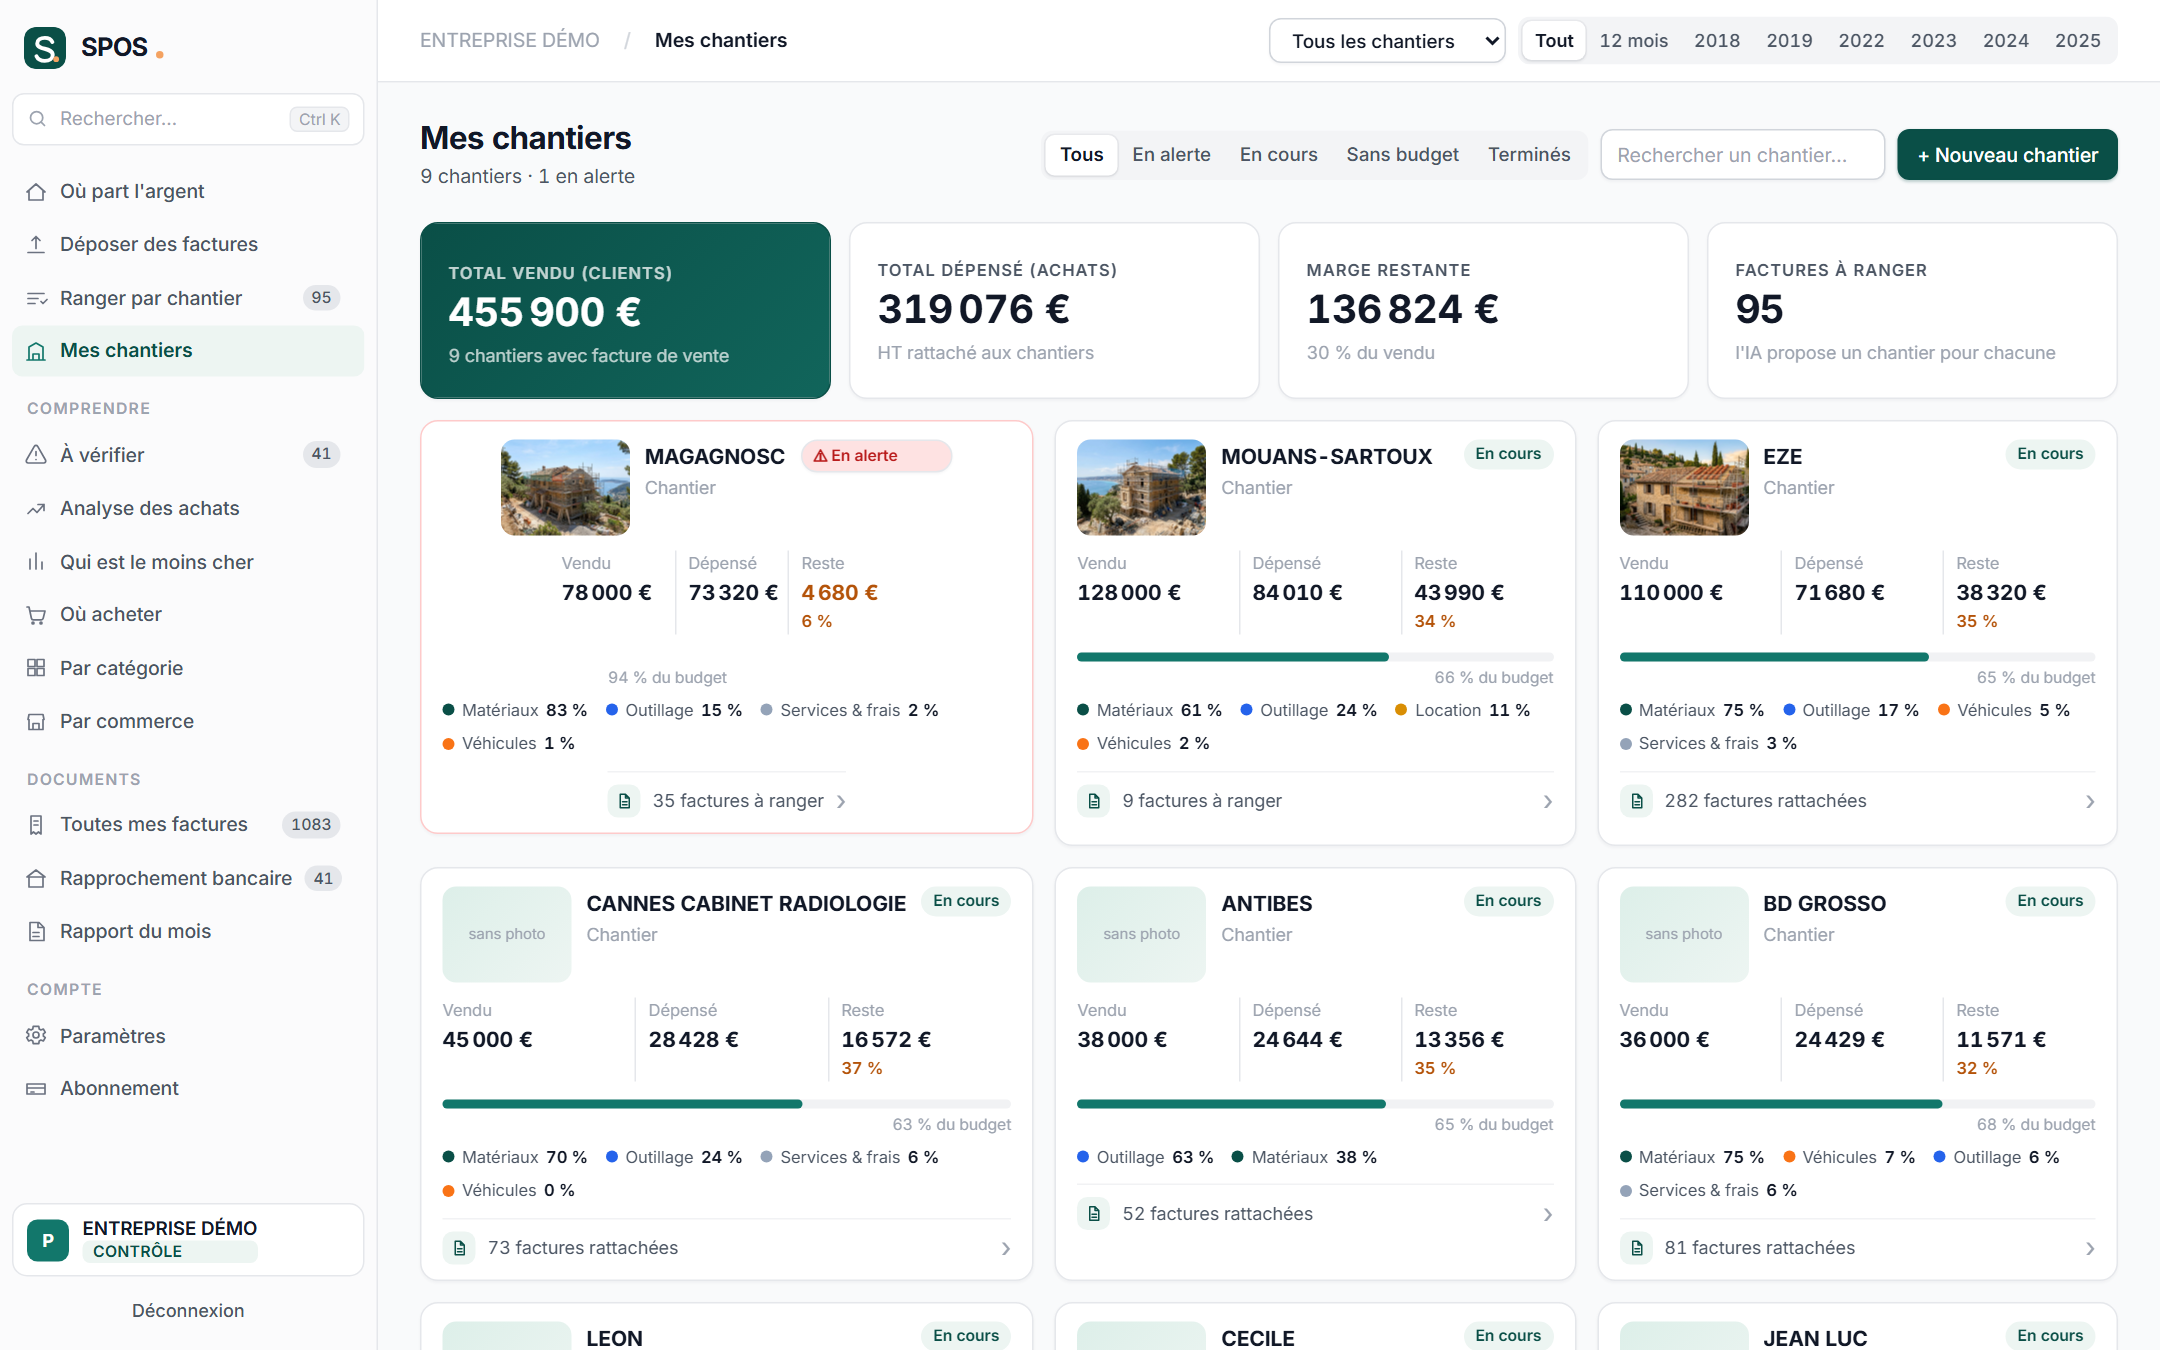Click the grid icon beside Par catégorie
Image resolution: width=2160 pixels, height=1350 pixels.
point(36,668)
